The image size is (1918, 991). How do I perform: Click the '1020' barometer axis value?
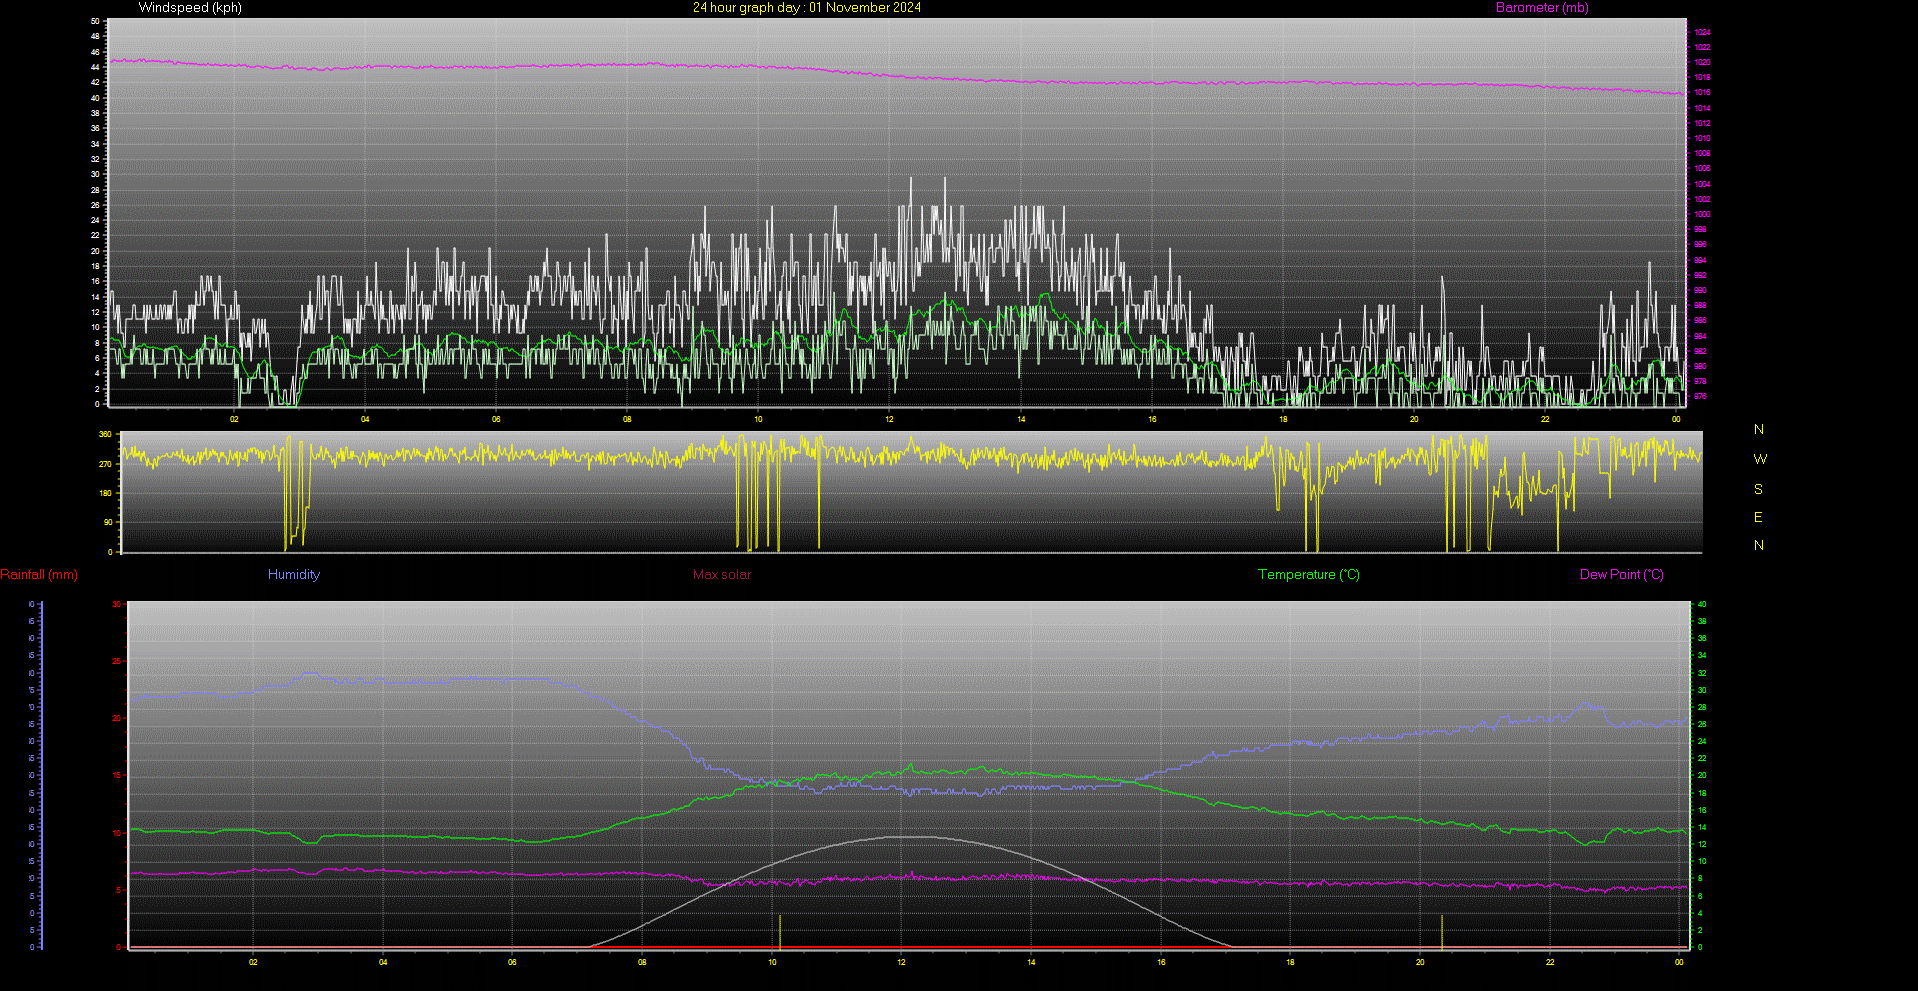point(1702,62)
